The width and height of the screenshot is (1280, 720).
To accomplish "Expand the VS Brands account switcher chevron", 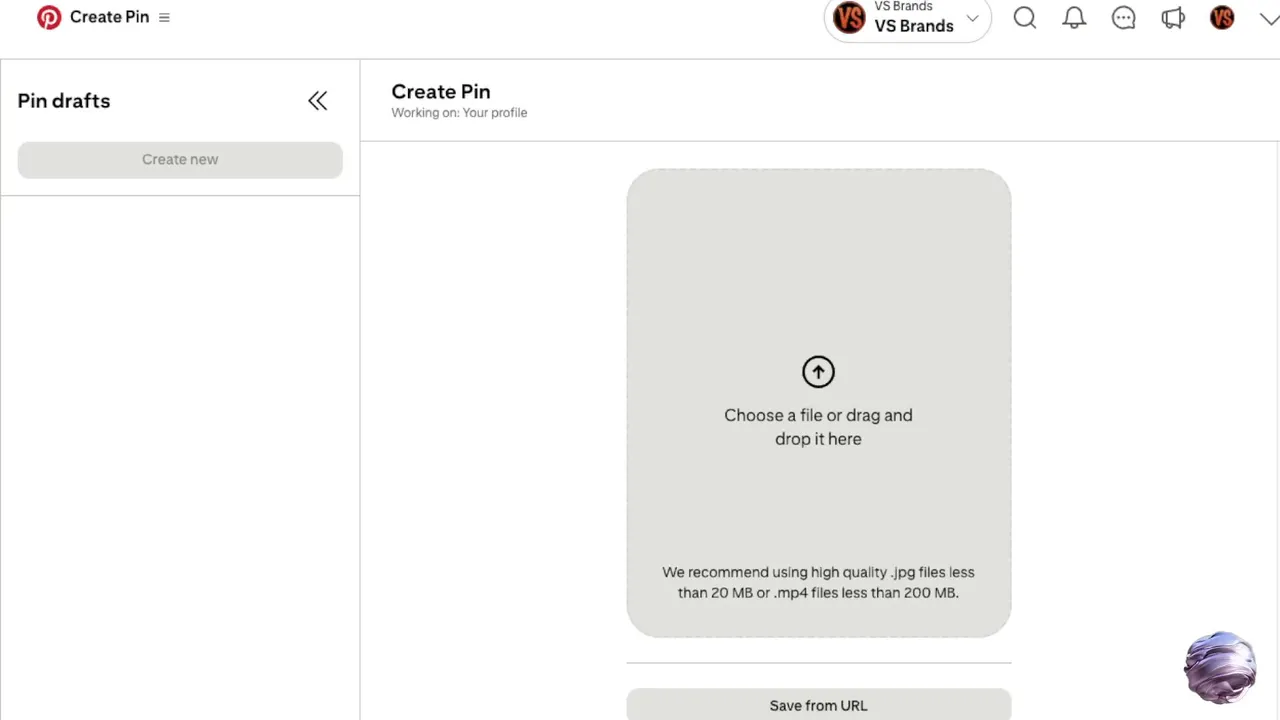I will (x=972, y=19).
